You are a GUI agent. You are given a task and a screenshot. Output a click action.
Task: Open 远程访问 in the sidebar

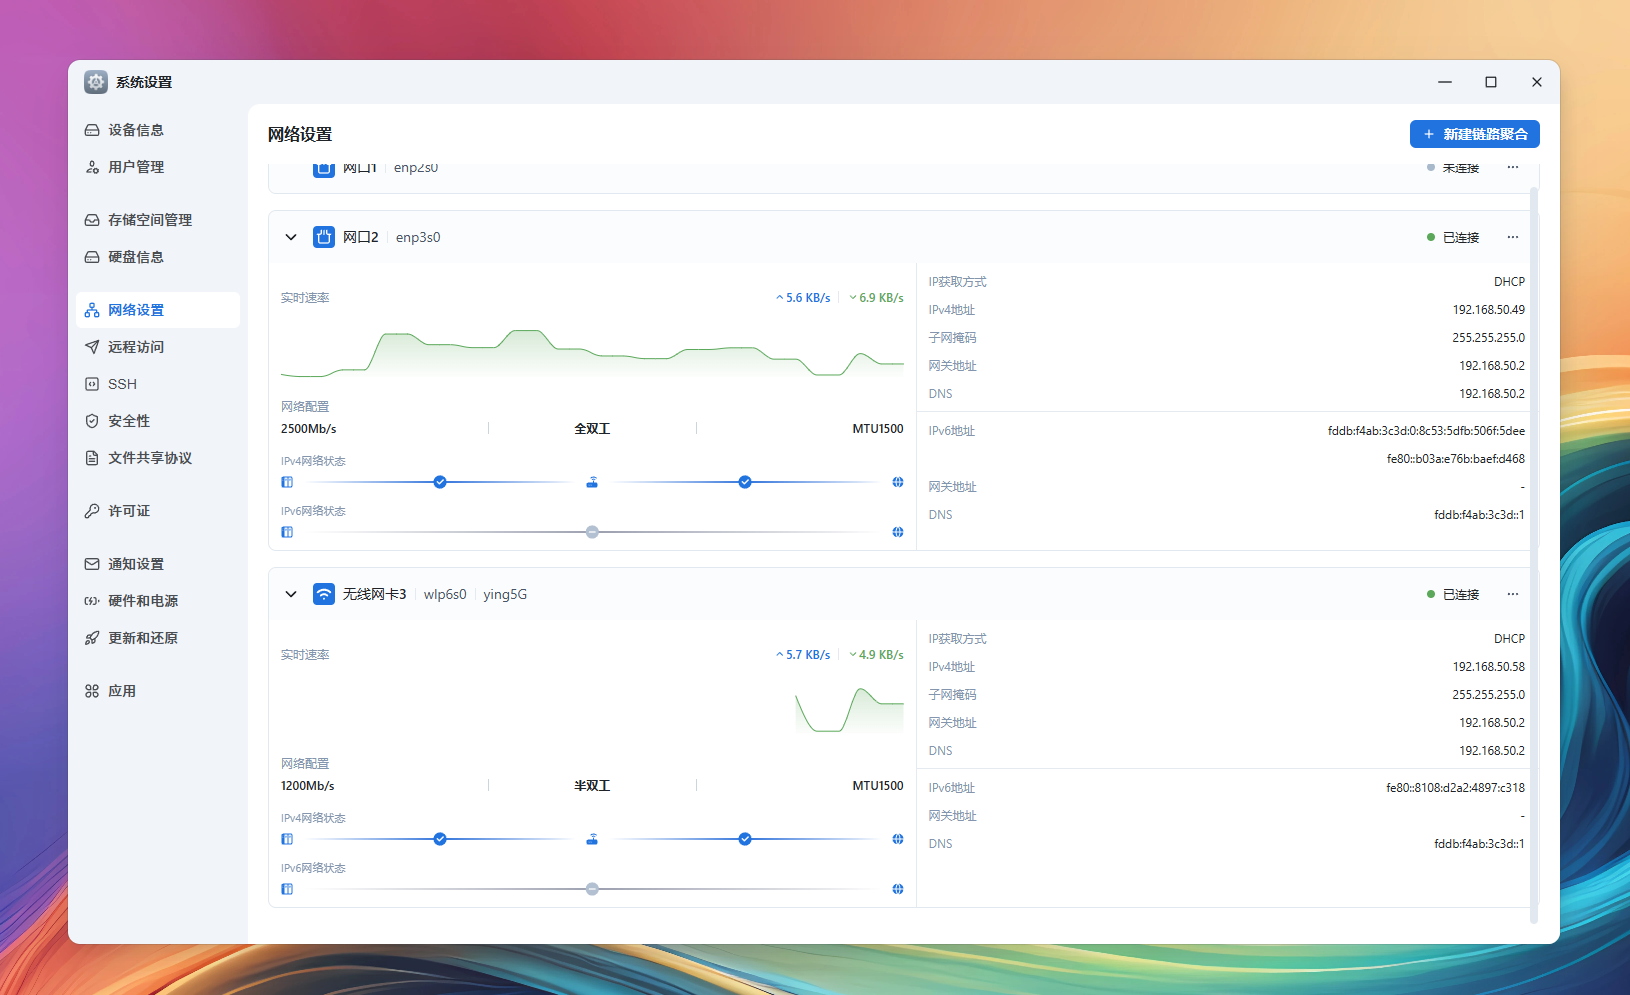(x=136, y=347)
